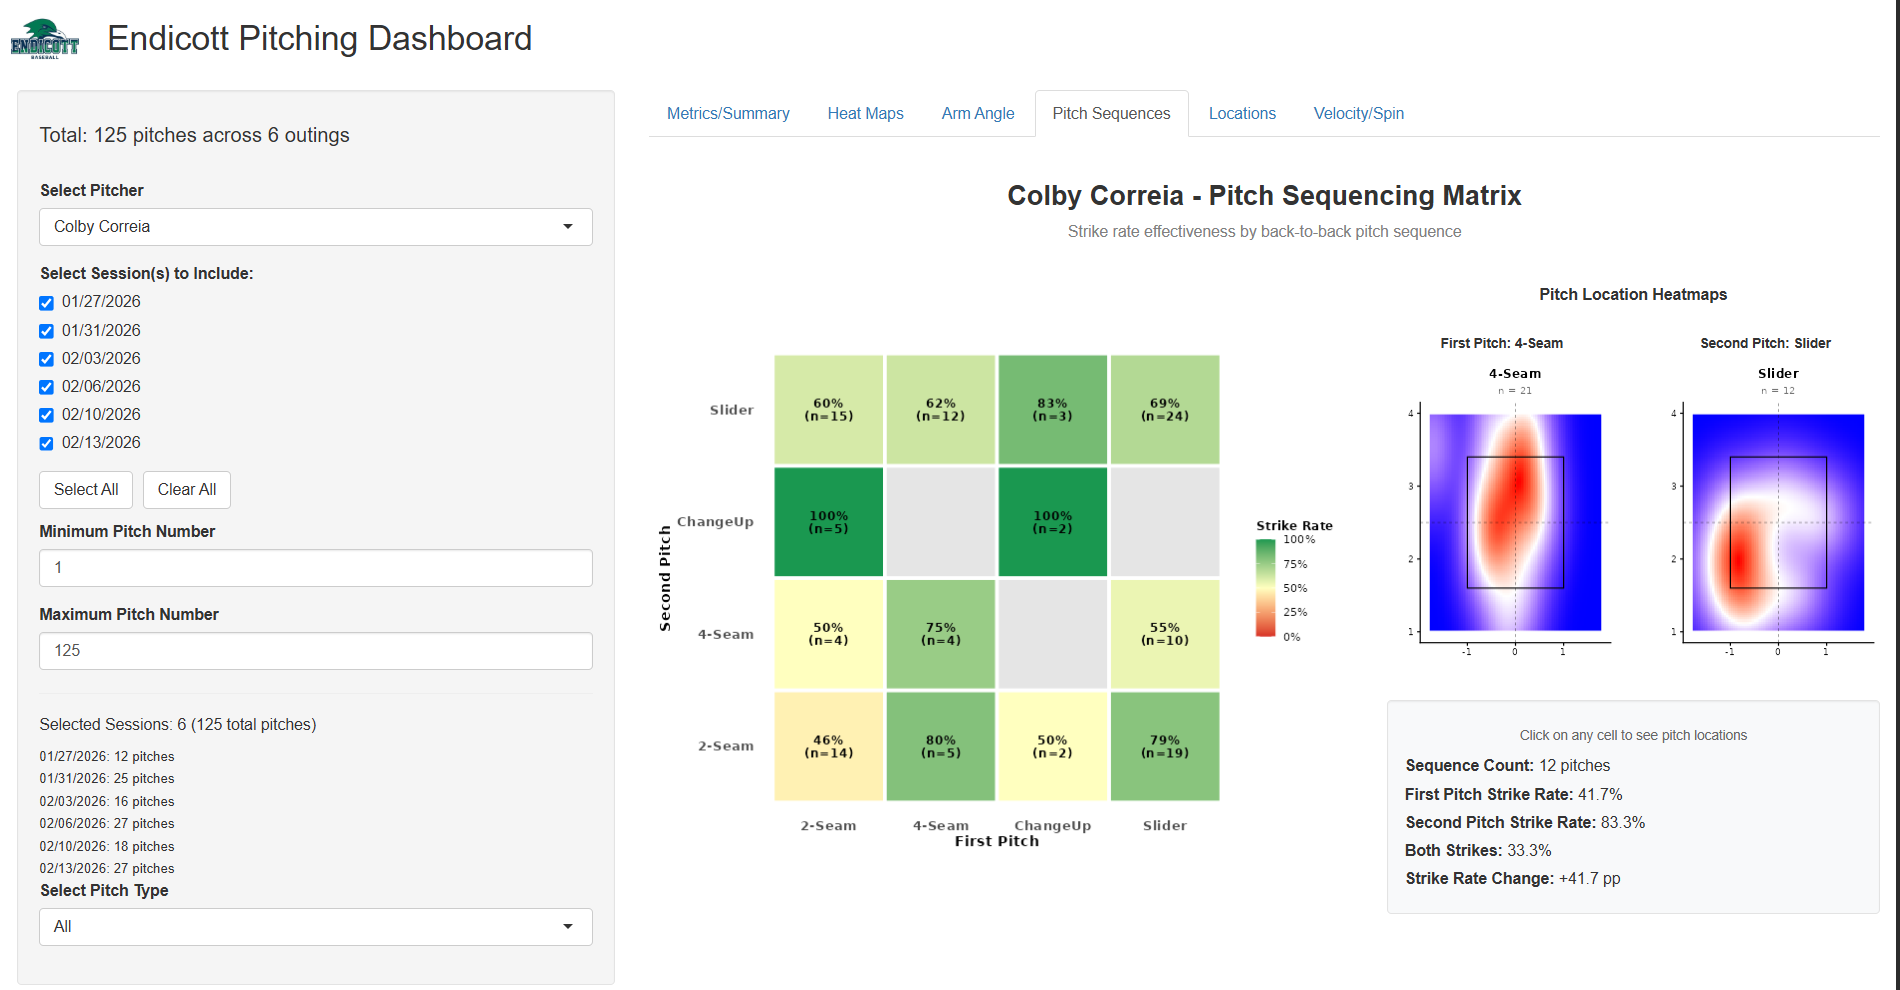1900x990 pixels.
Task: Click the Select All button
Action: point(86,490)
